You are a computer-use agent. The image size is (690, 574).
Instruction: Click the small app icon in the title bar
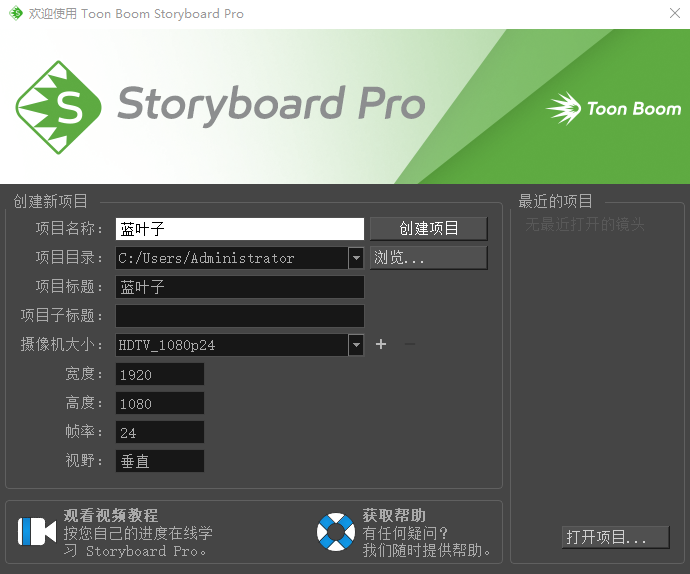16,13
